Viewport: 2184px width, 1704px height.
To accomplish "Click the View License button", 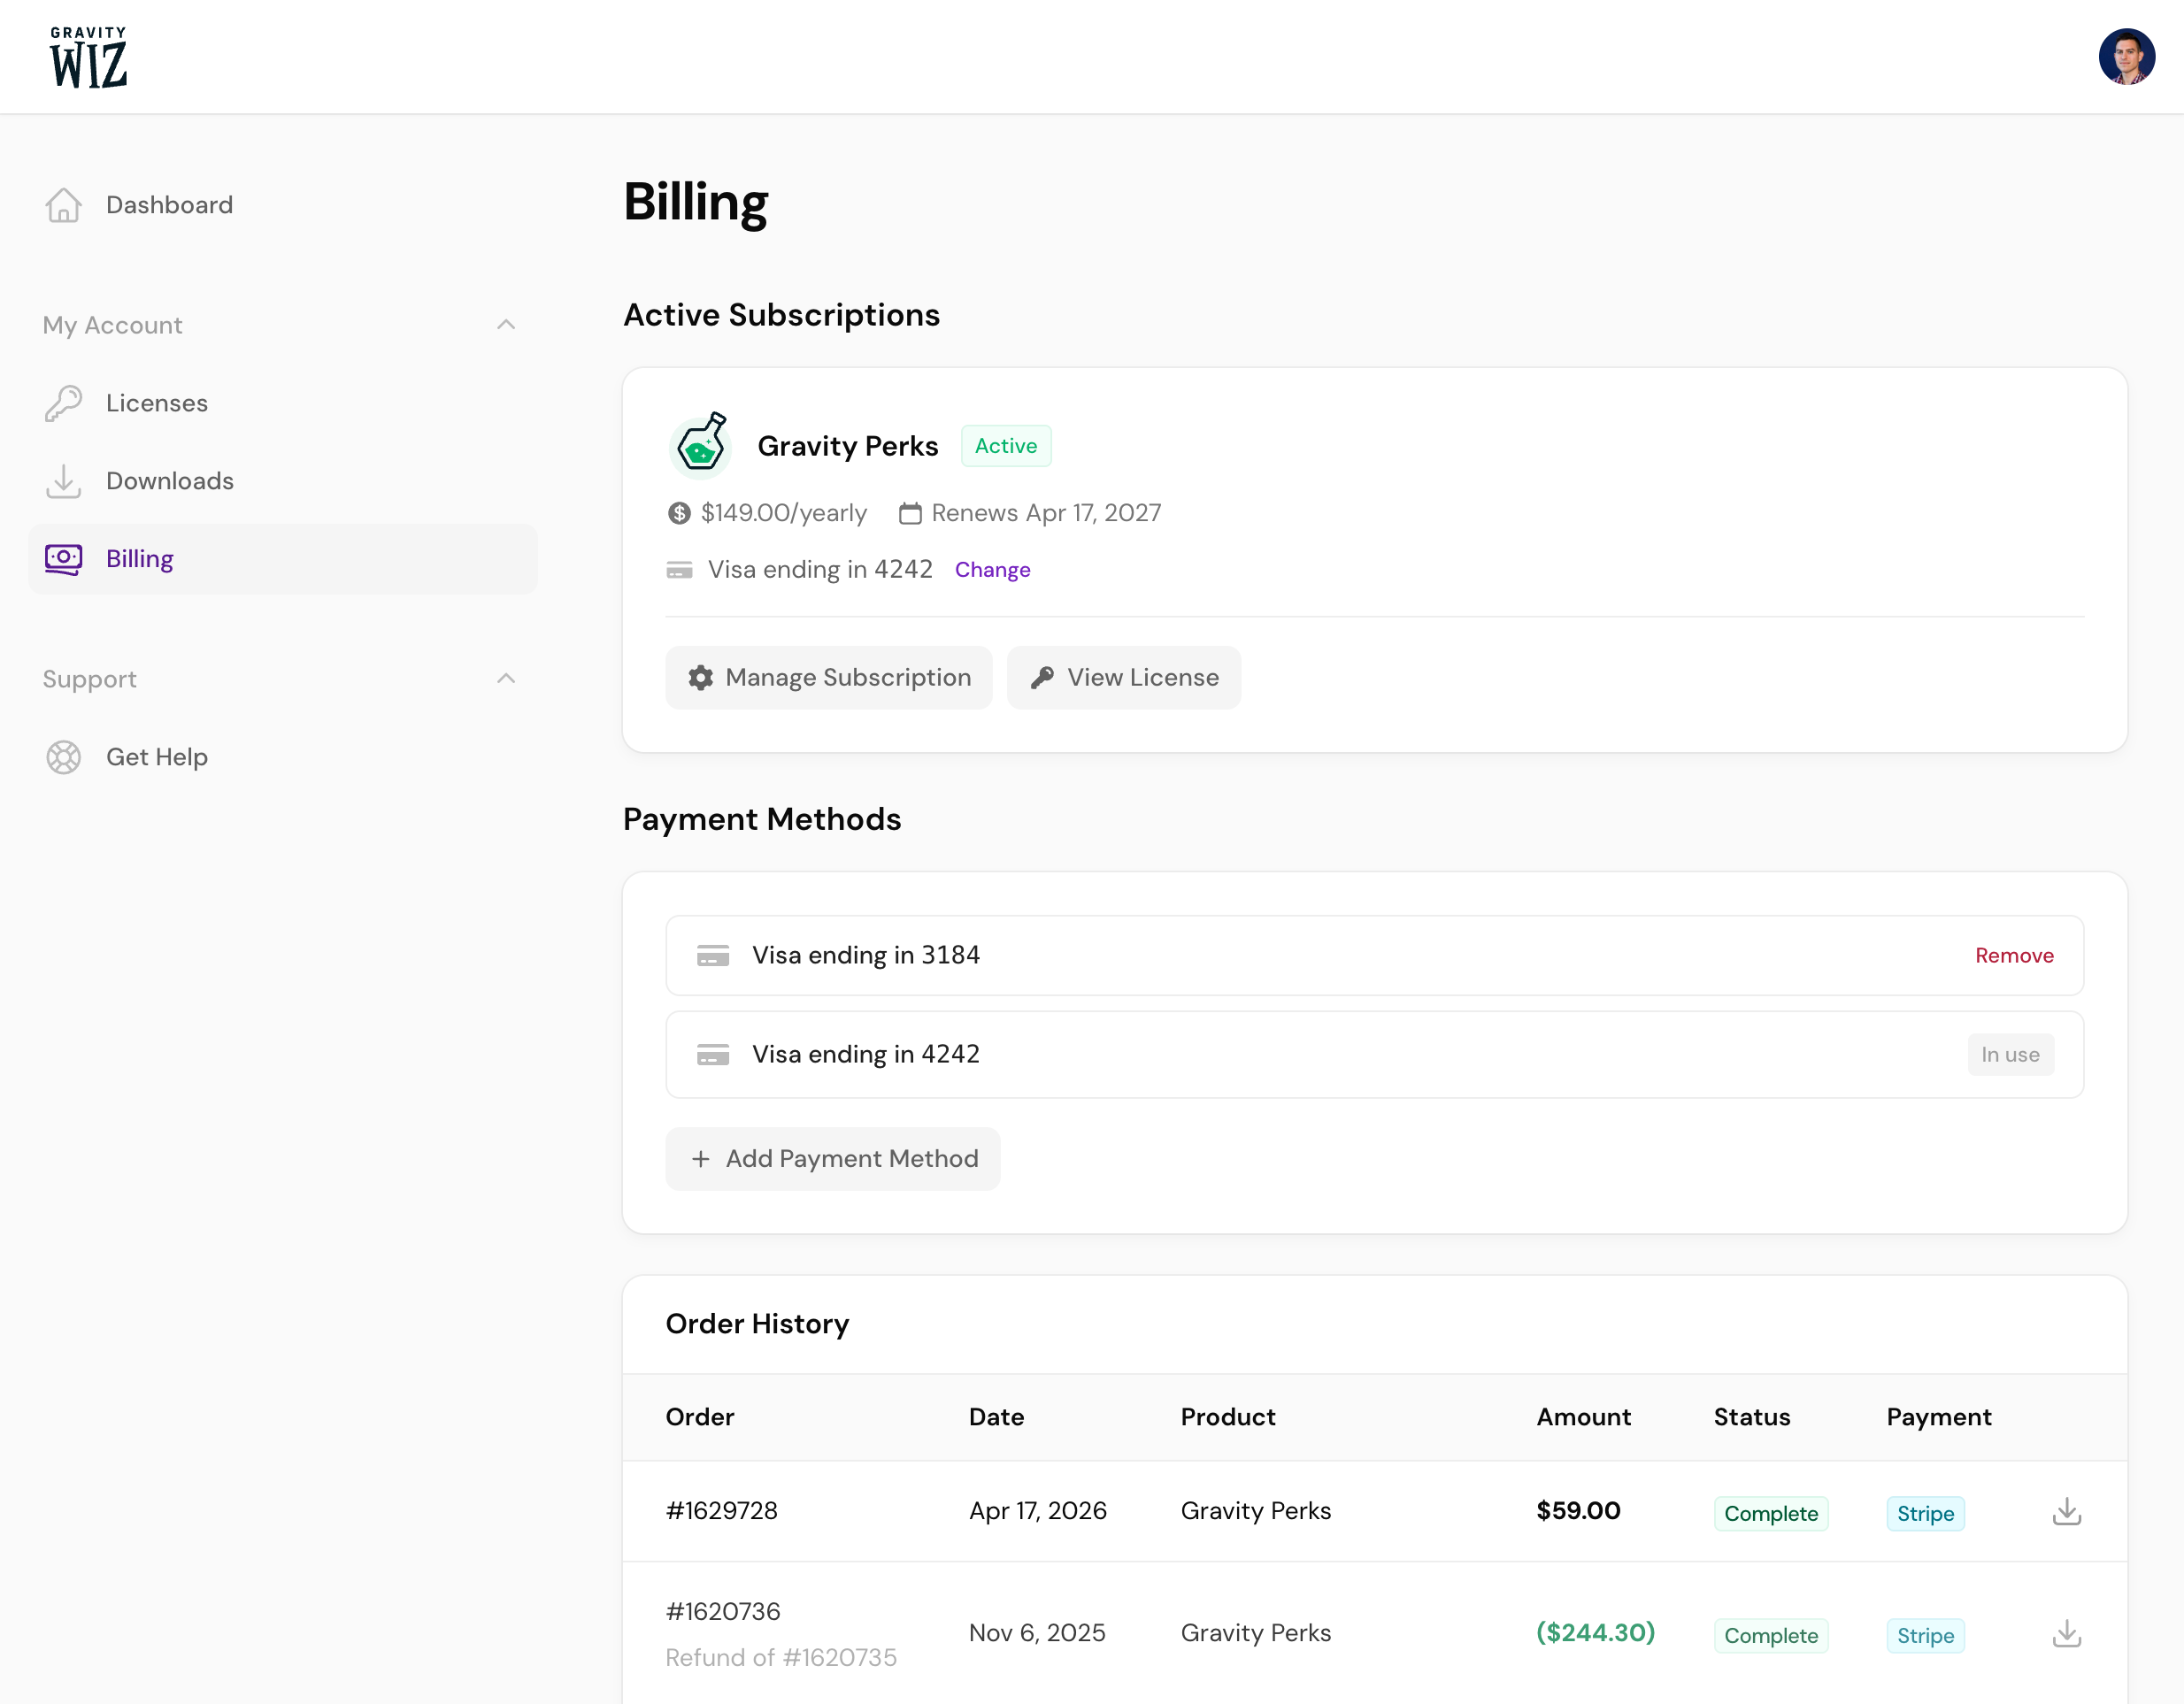I will (x=1124, y=678).
